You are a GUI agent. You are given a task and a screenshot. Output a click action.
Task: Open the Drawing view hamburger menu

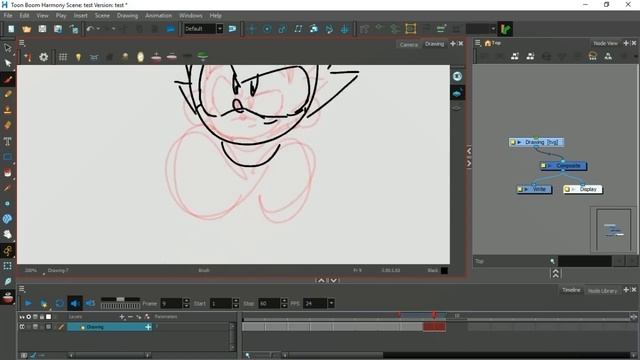[x=22, y=43]
